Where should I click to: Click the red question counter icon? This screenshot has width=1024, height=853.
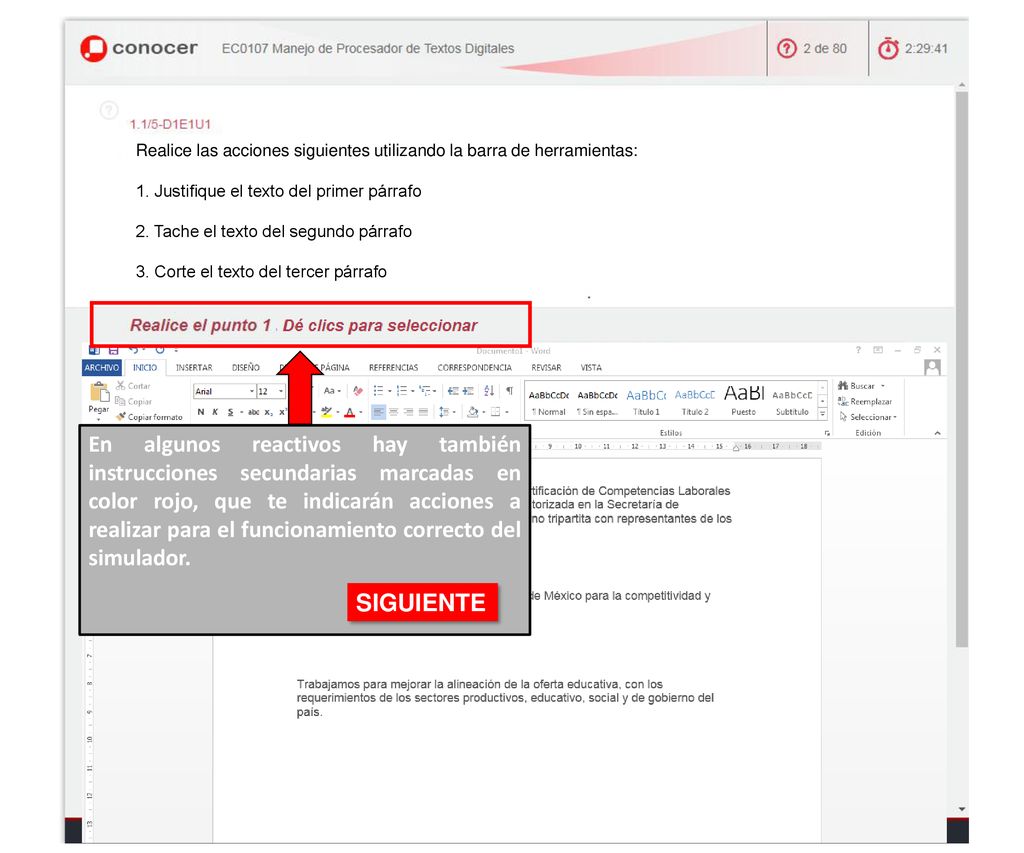click(x=786, y=48)
